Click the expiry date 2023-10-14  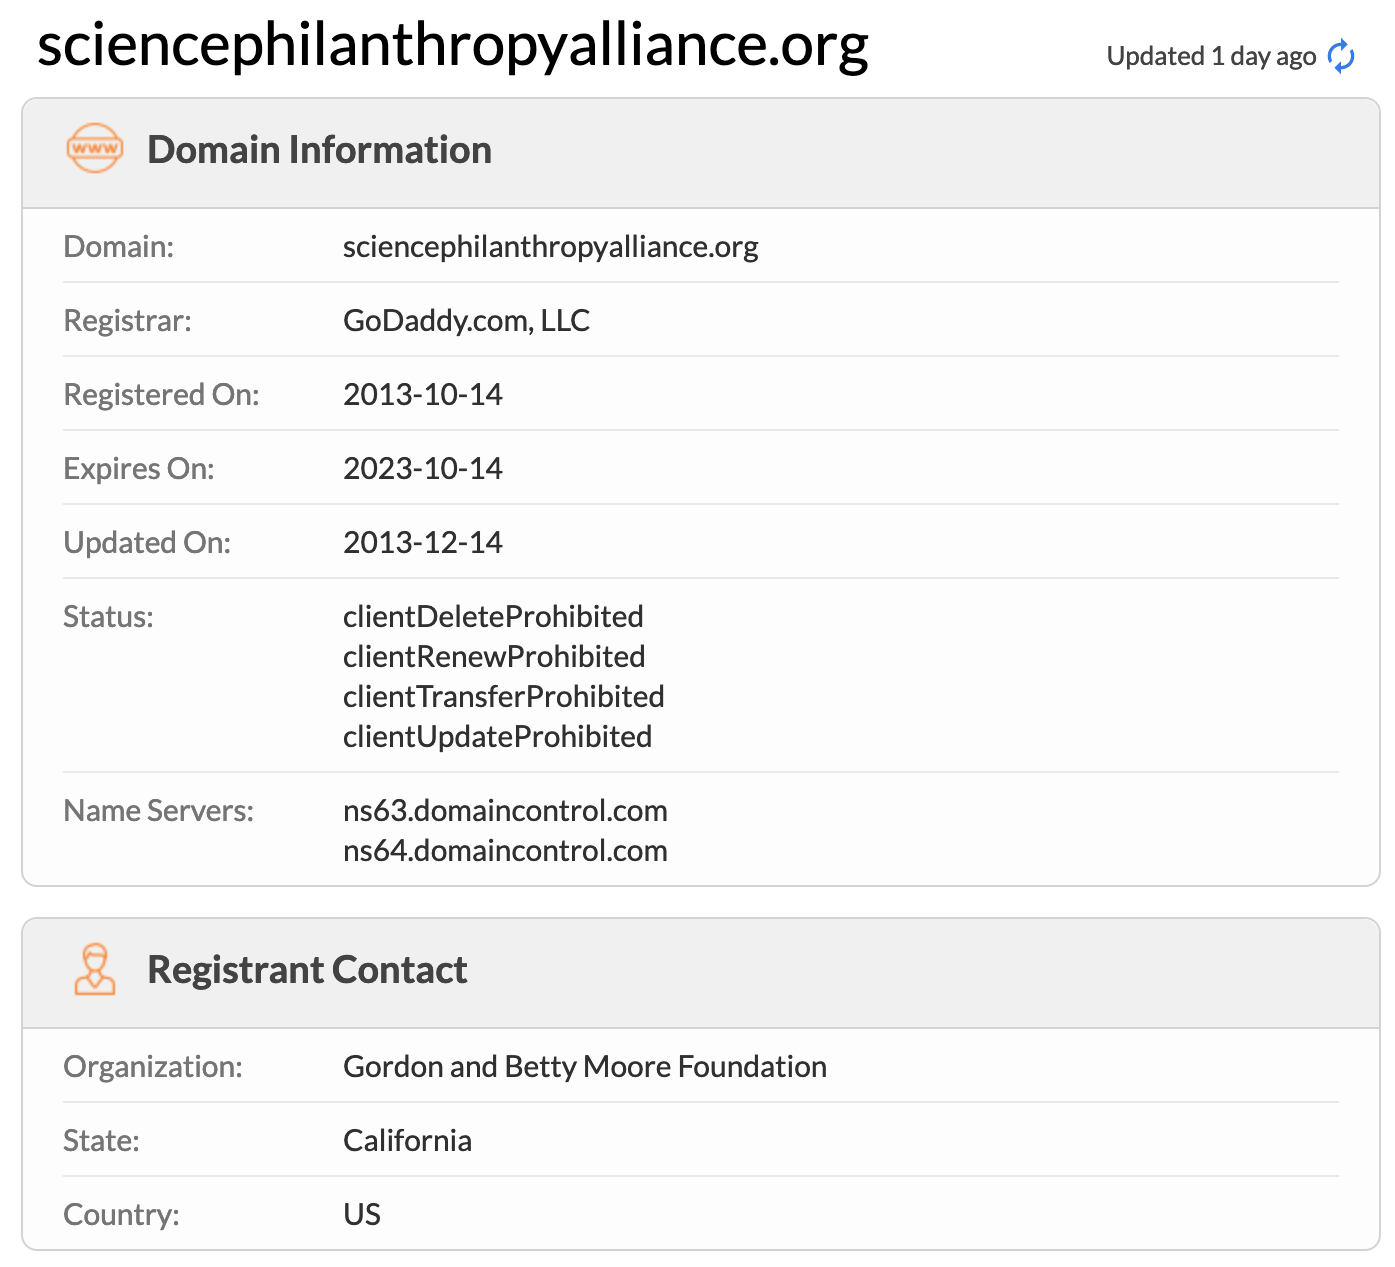coord(423,468)
